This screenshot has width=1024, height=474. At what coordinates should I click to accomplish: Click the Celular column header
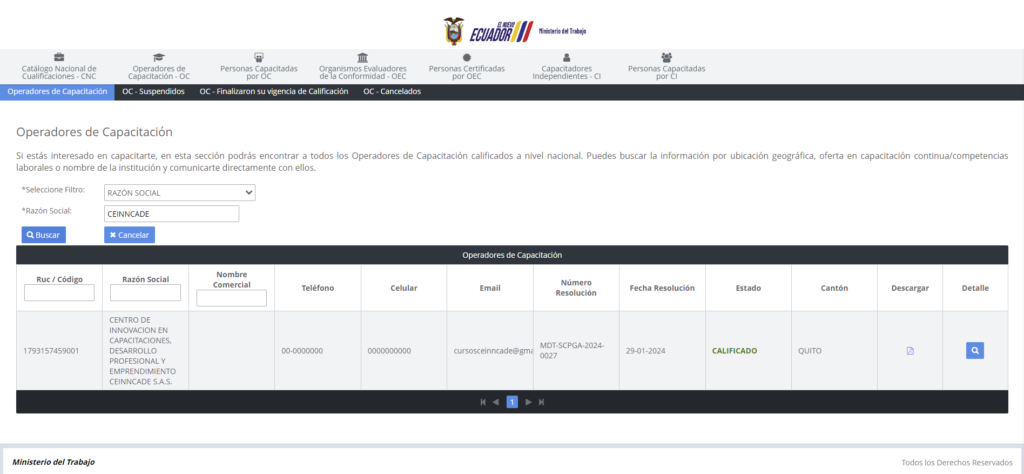(x=404, y=288)
